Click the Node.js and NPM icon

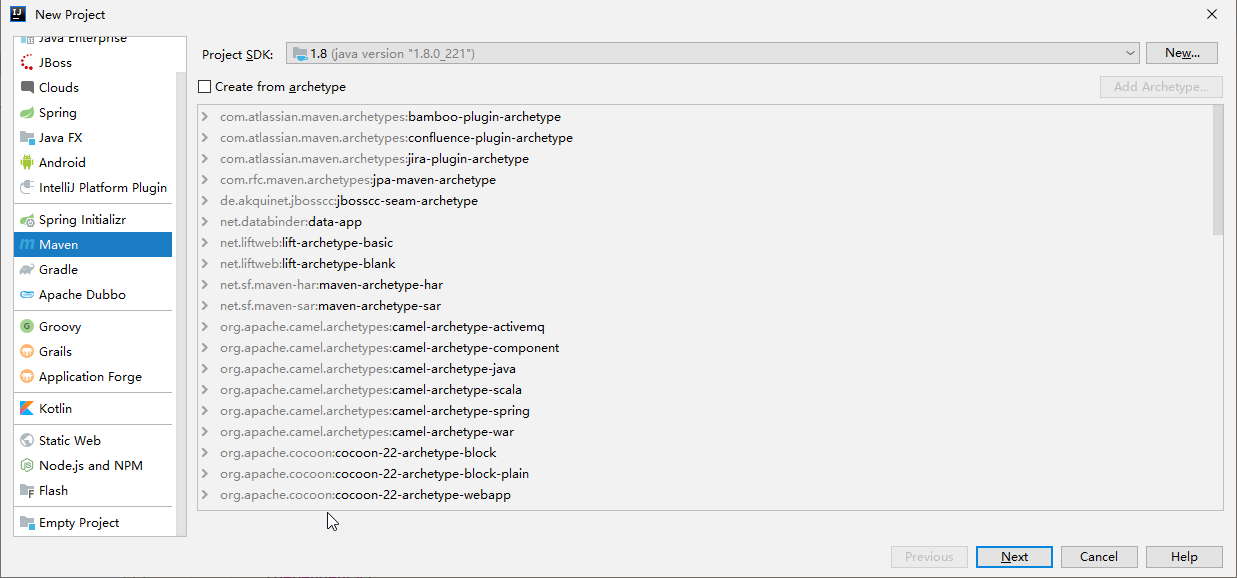point(27,466)
